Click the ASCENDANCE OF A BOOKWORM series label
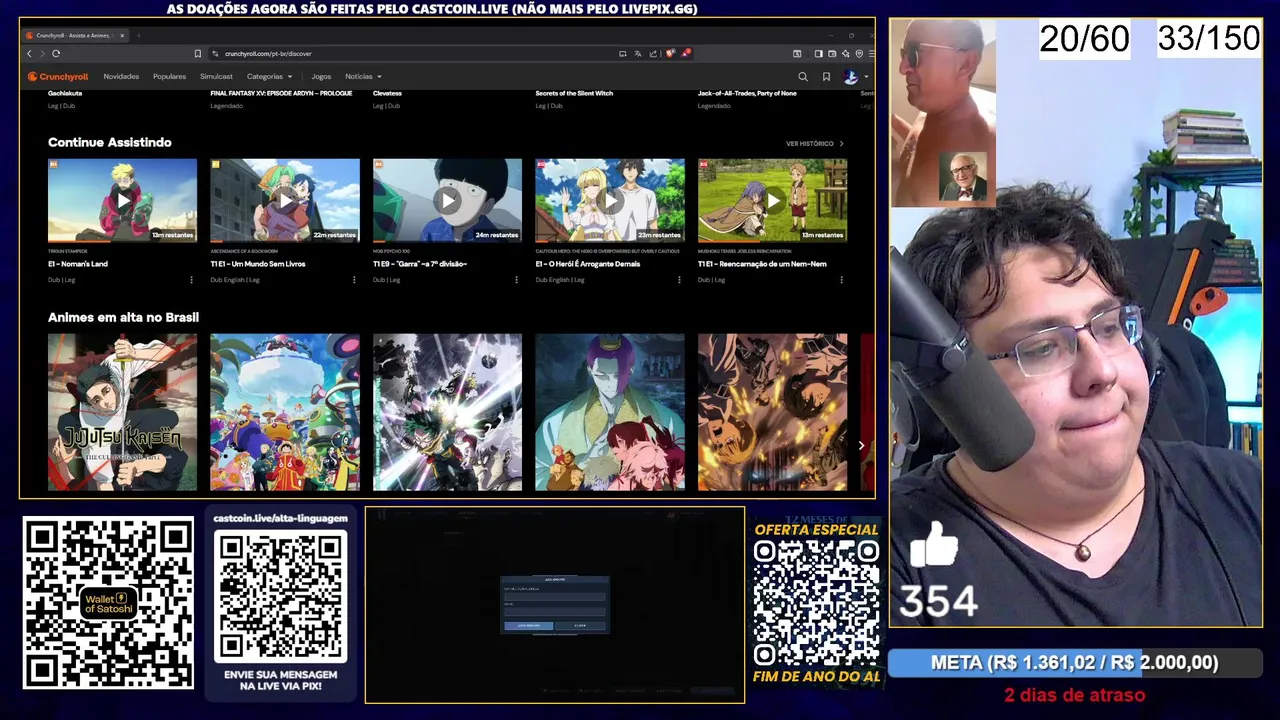This screenshot has height=720, width=1280. click(x=246, y=251)
